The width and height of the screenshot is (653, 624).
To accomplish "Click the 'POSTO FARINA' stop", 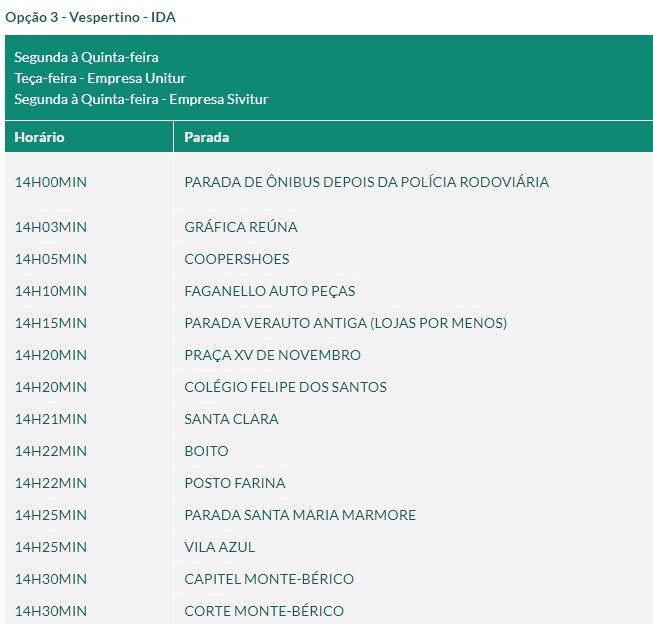I will tap(235, 483).
